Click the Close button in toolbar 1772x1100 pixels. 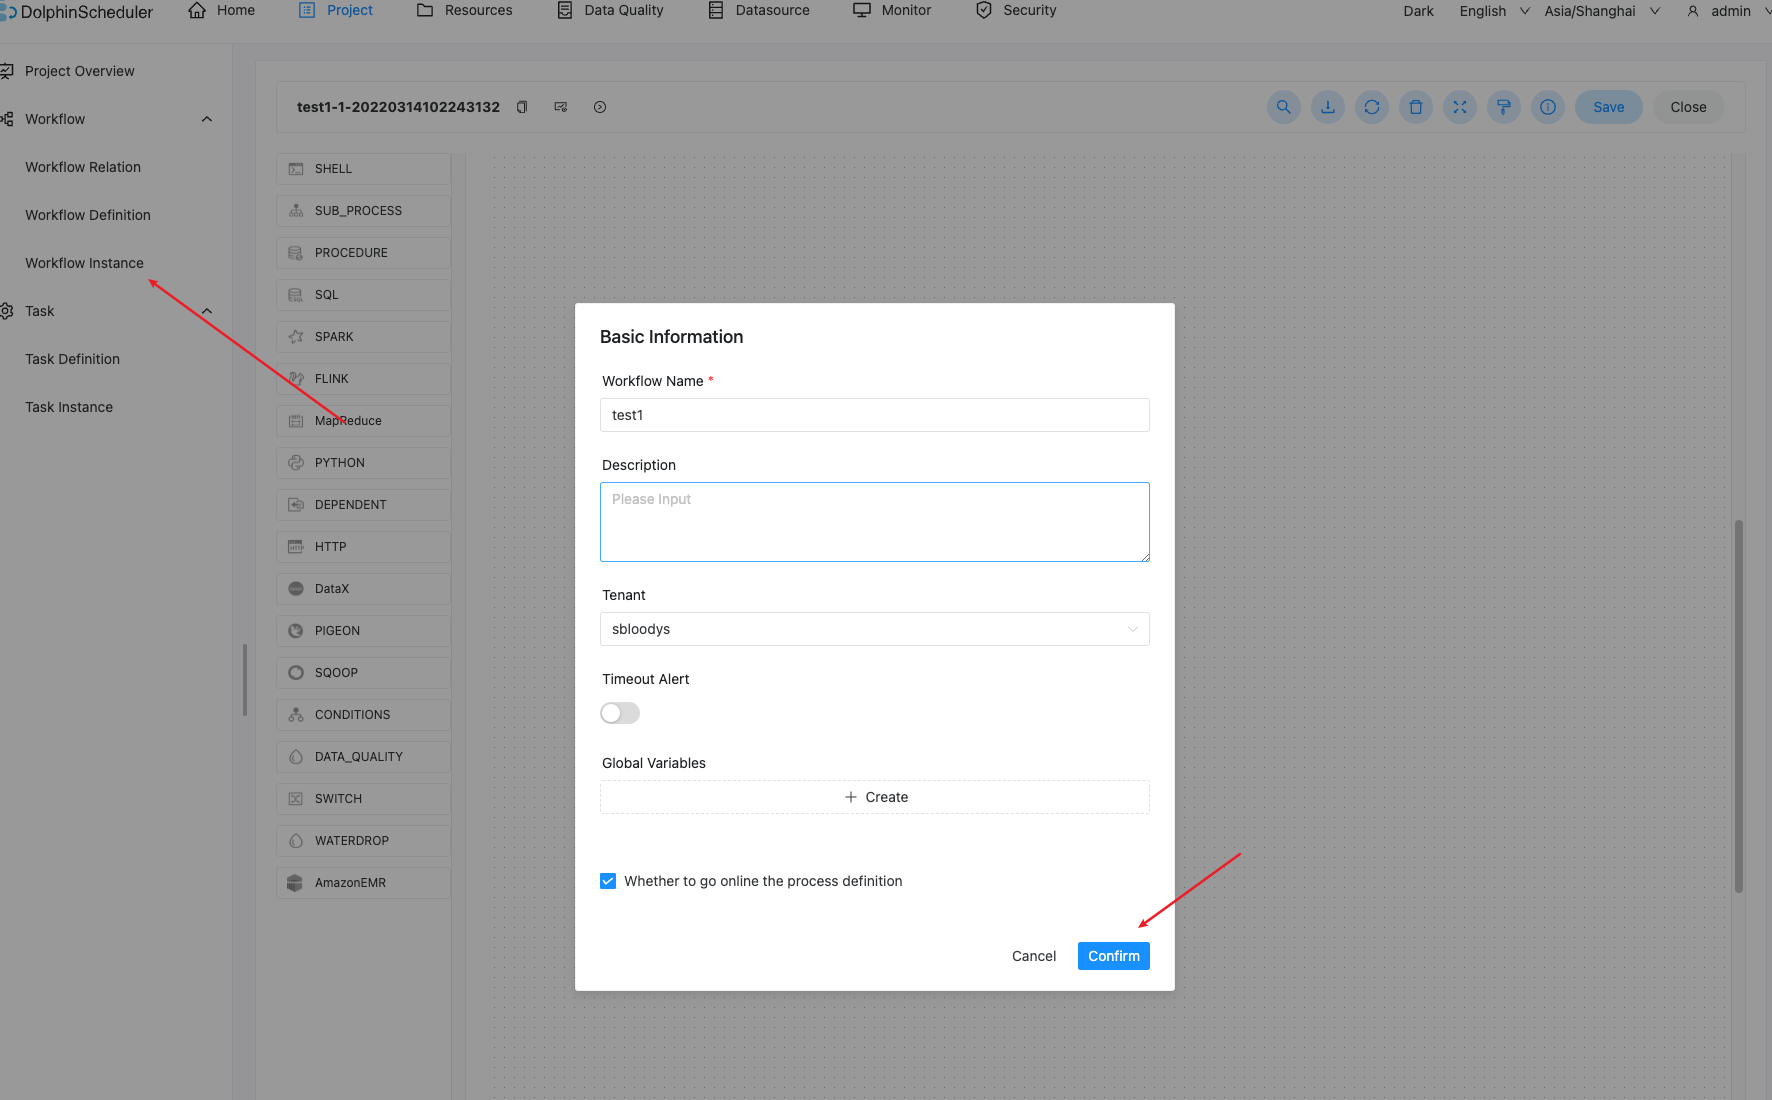[1689, 107]
